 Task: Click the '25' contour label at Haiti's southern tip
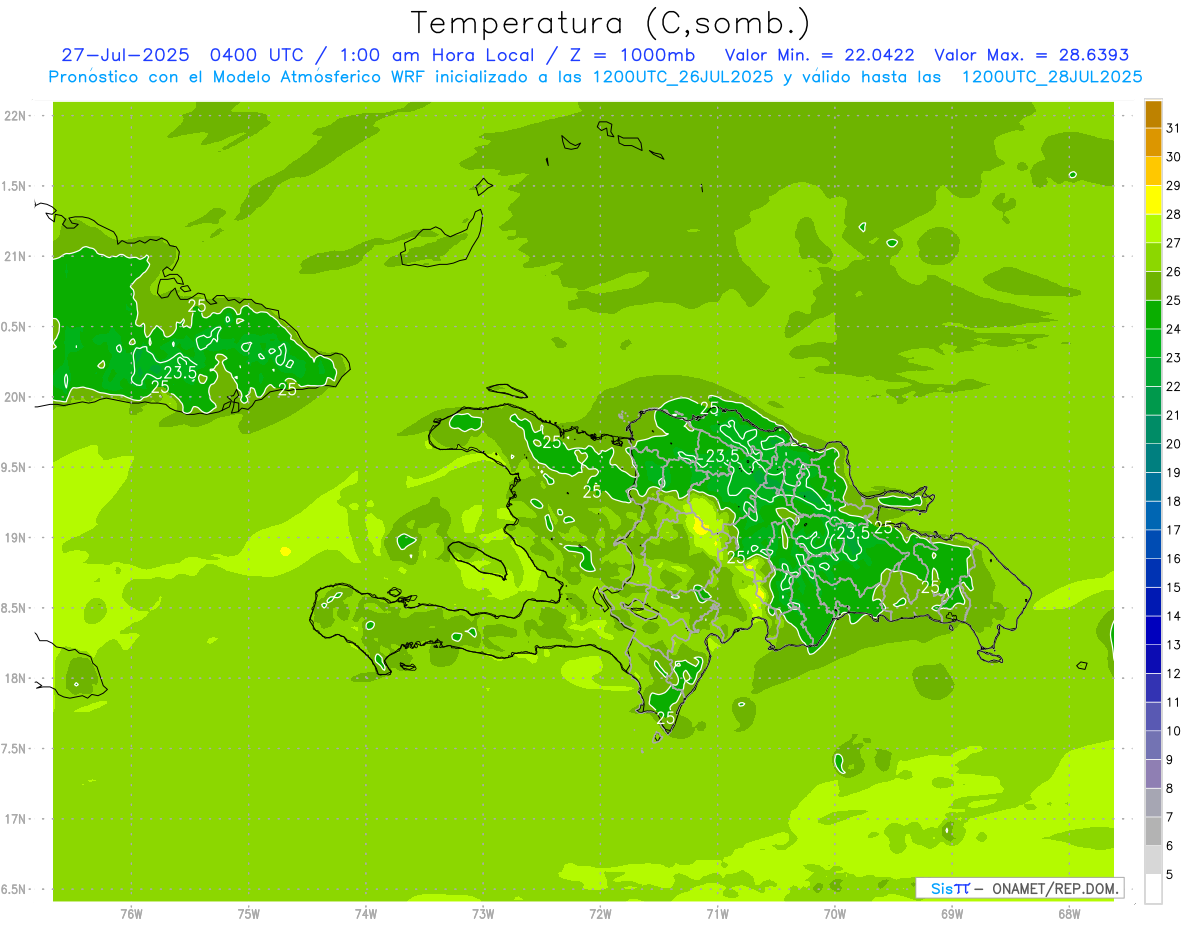pyautogui.click(x=666, y=718)
